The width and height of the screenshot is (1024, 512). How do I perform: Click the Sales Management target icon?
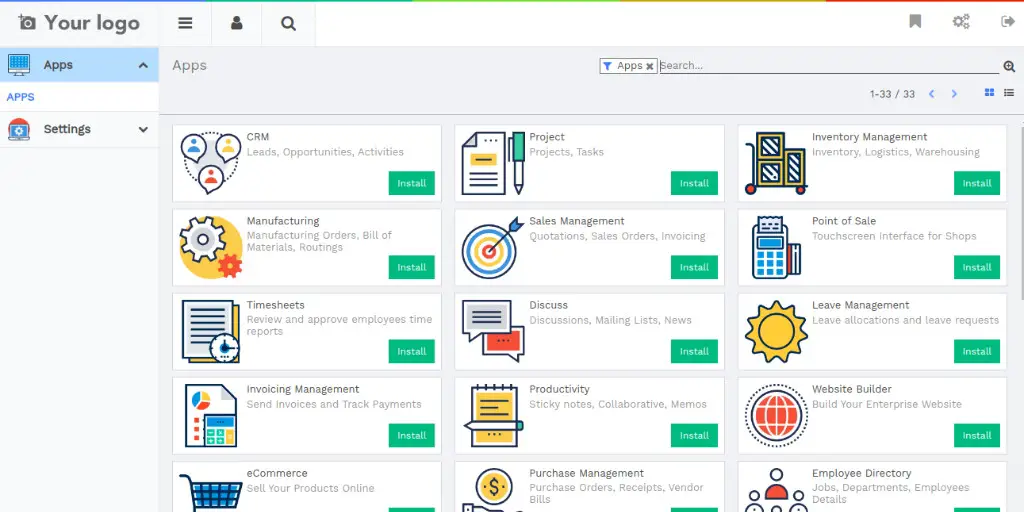(493, 247)
